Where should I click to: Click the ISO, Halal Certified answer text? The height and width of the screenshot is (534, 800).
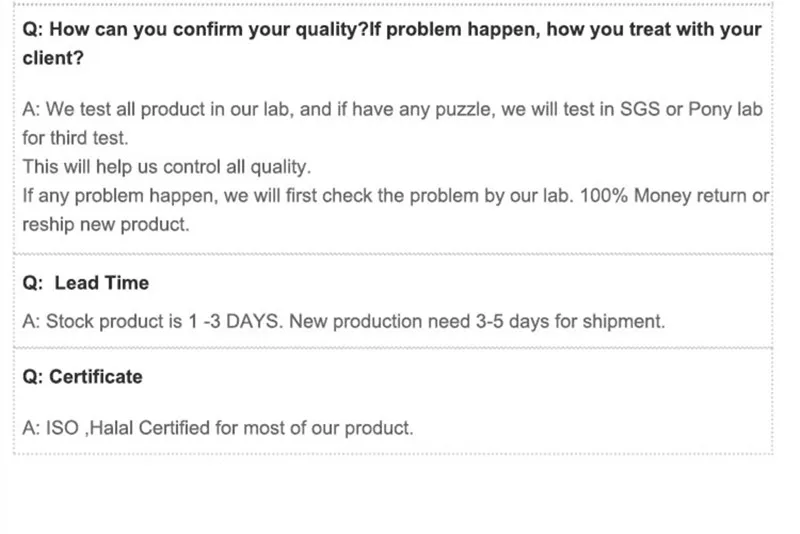click(x=218, y=428)
